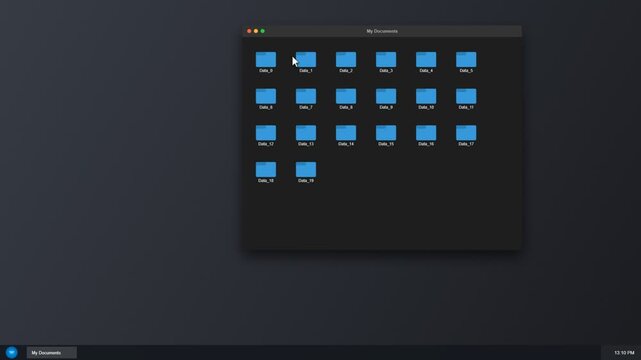Pick the Data_9 folder

pyautogui.click(x=386, y=96)
